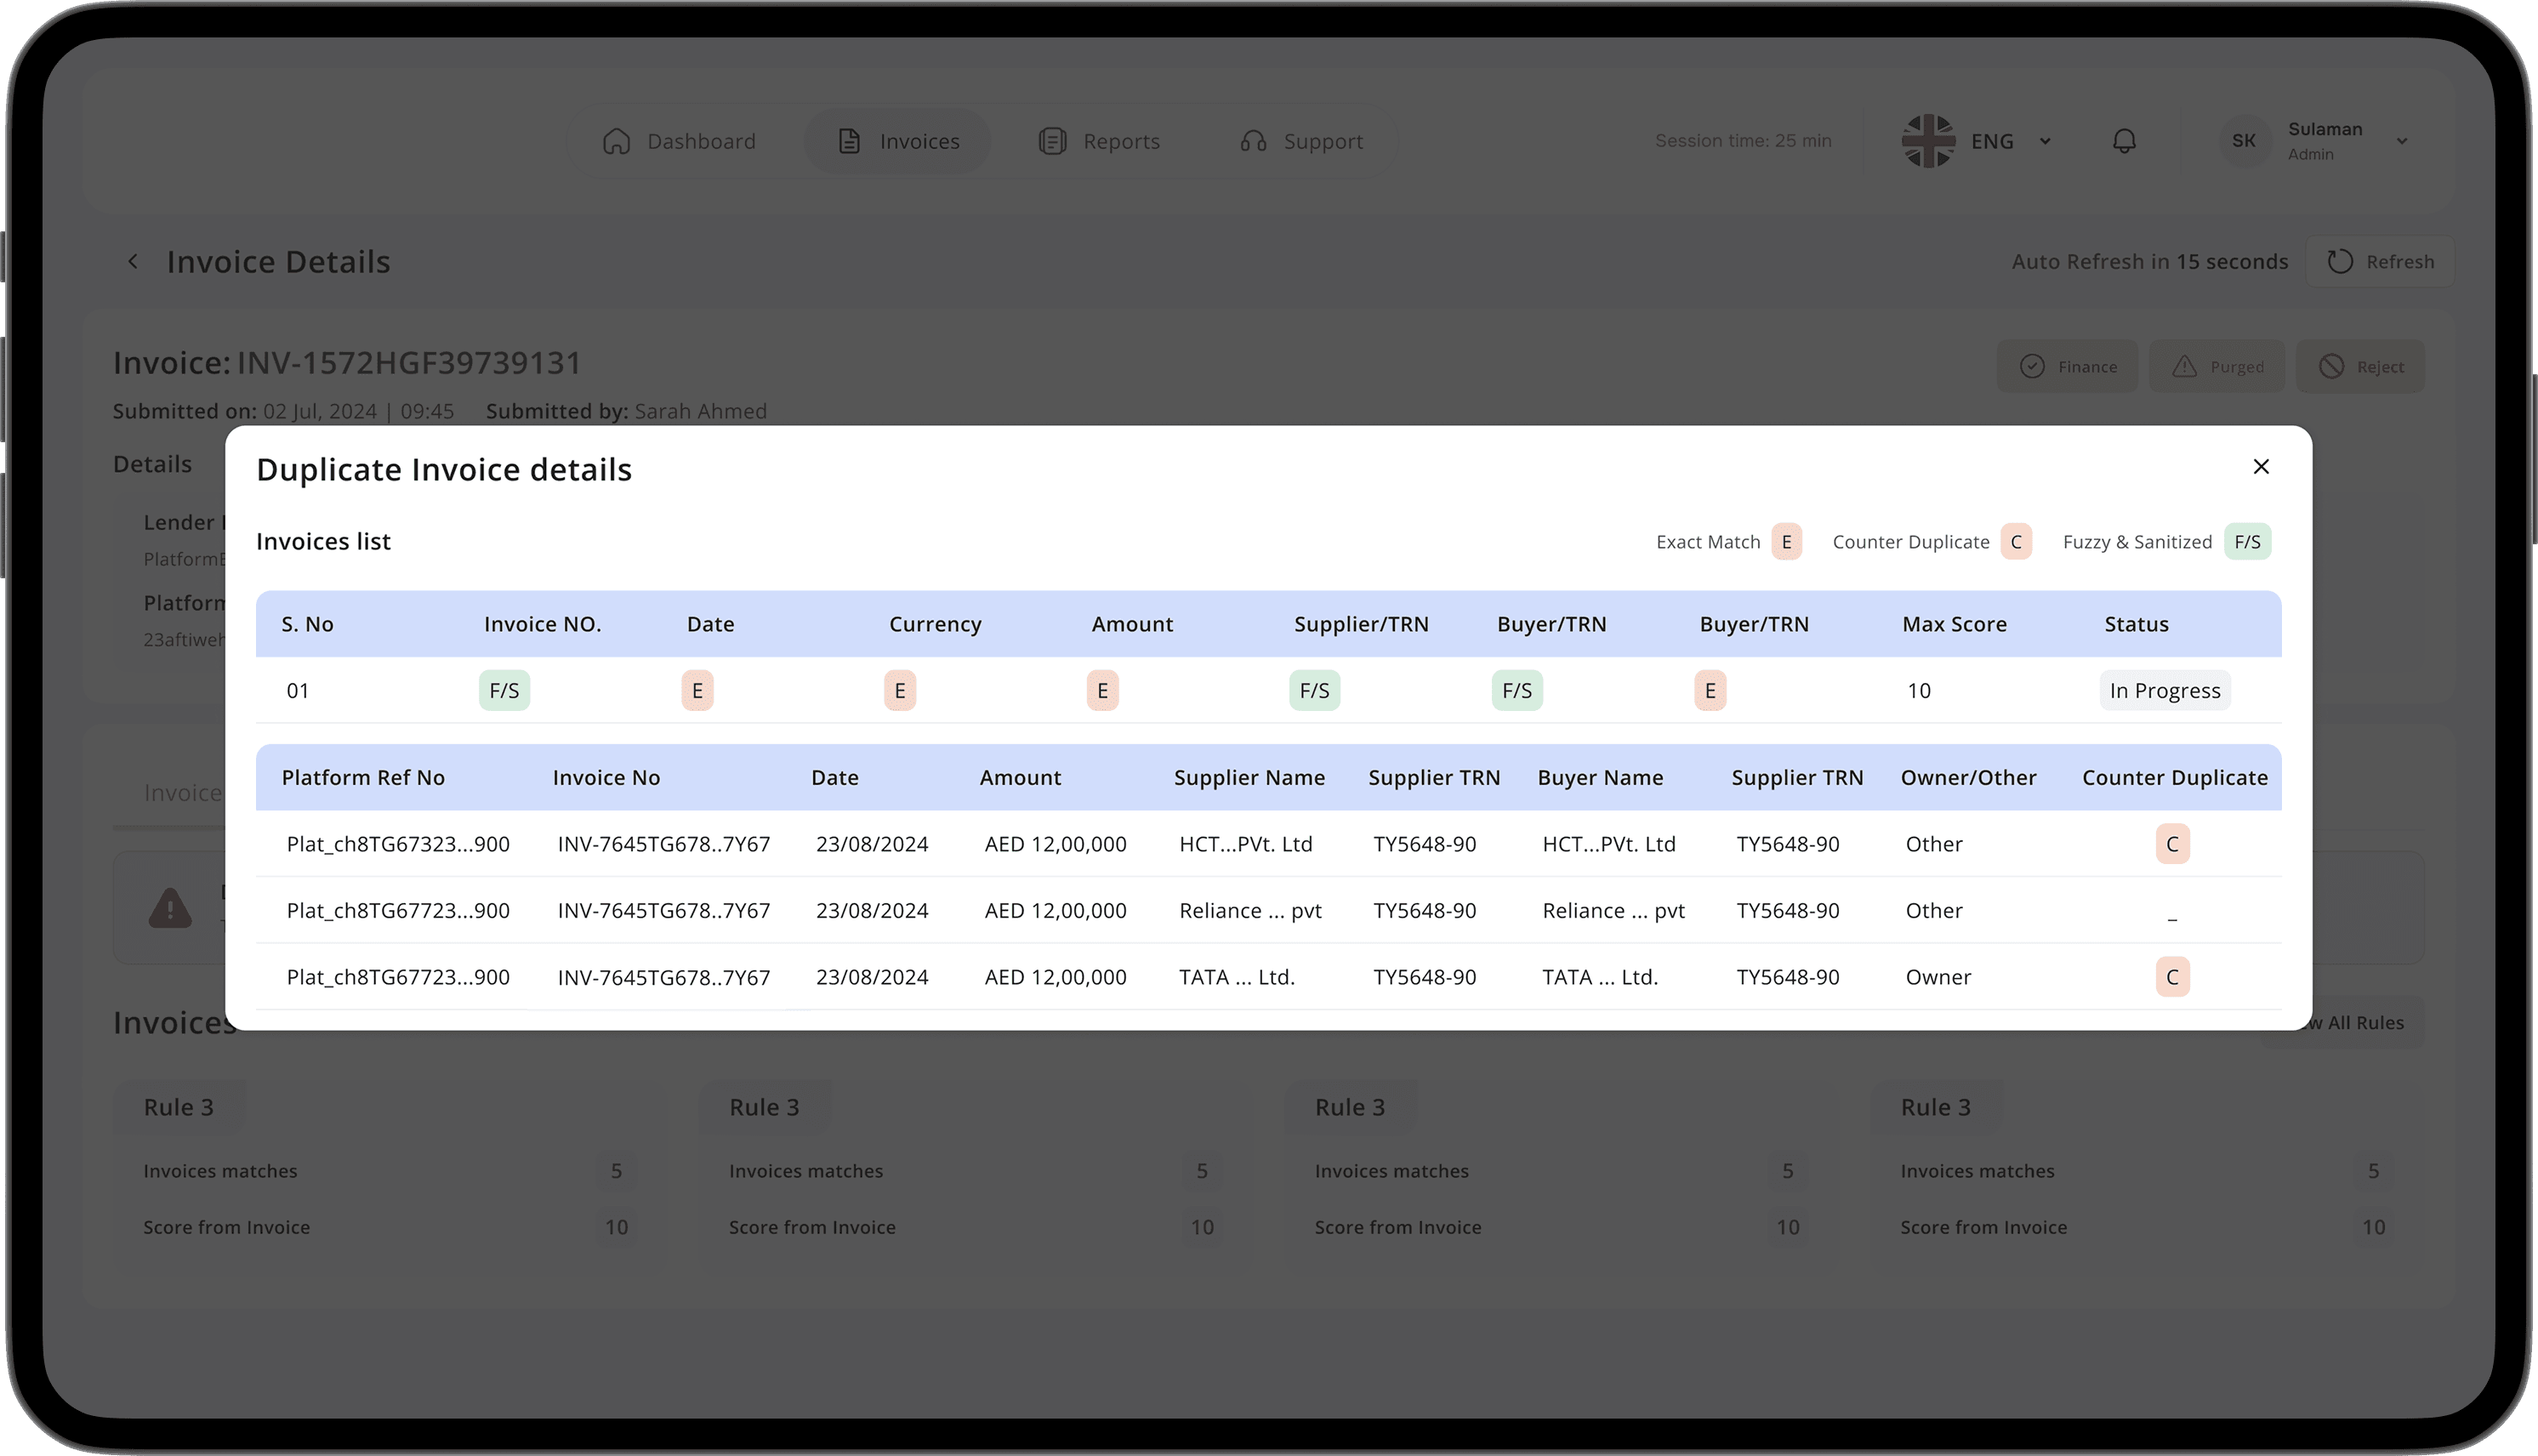2538x1456 pixels.
Task: Expand the ENG language dropdown
Action: coord(2045,142)
